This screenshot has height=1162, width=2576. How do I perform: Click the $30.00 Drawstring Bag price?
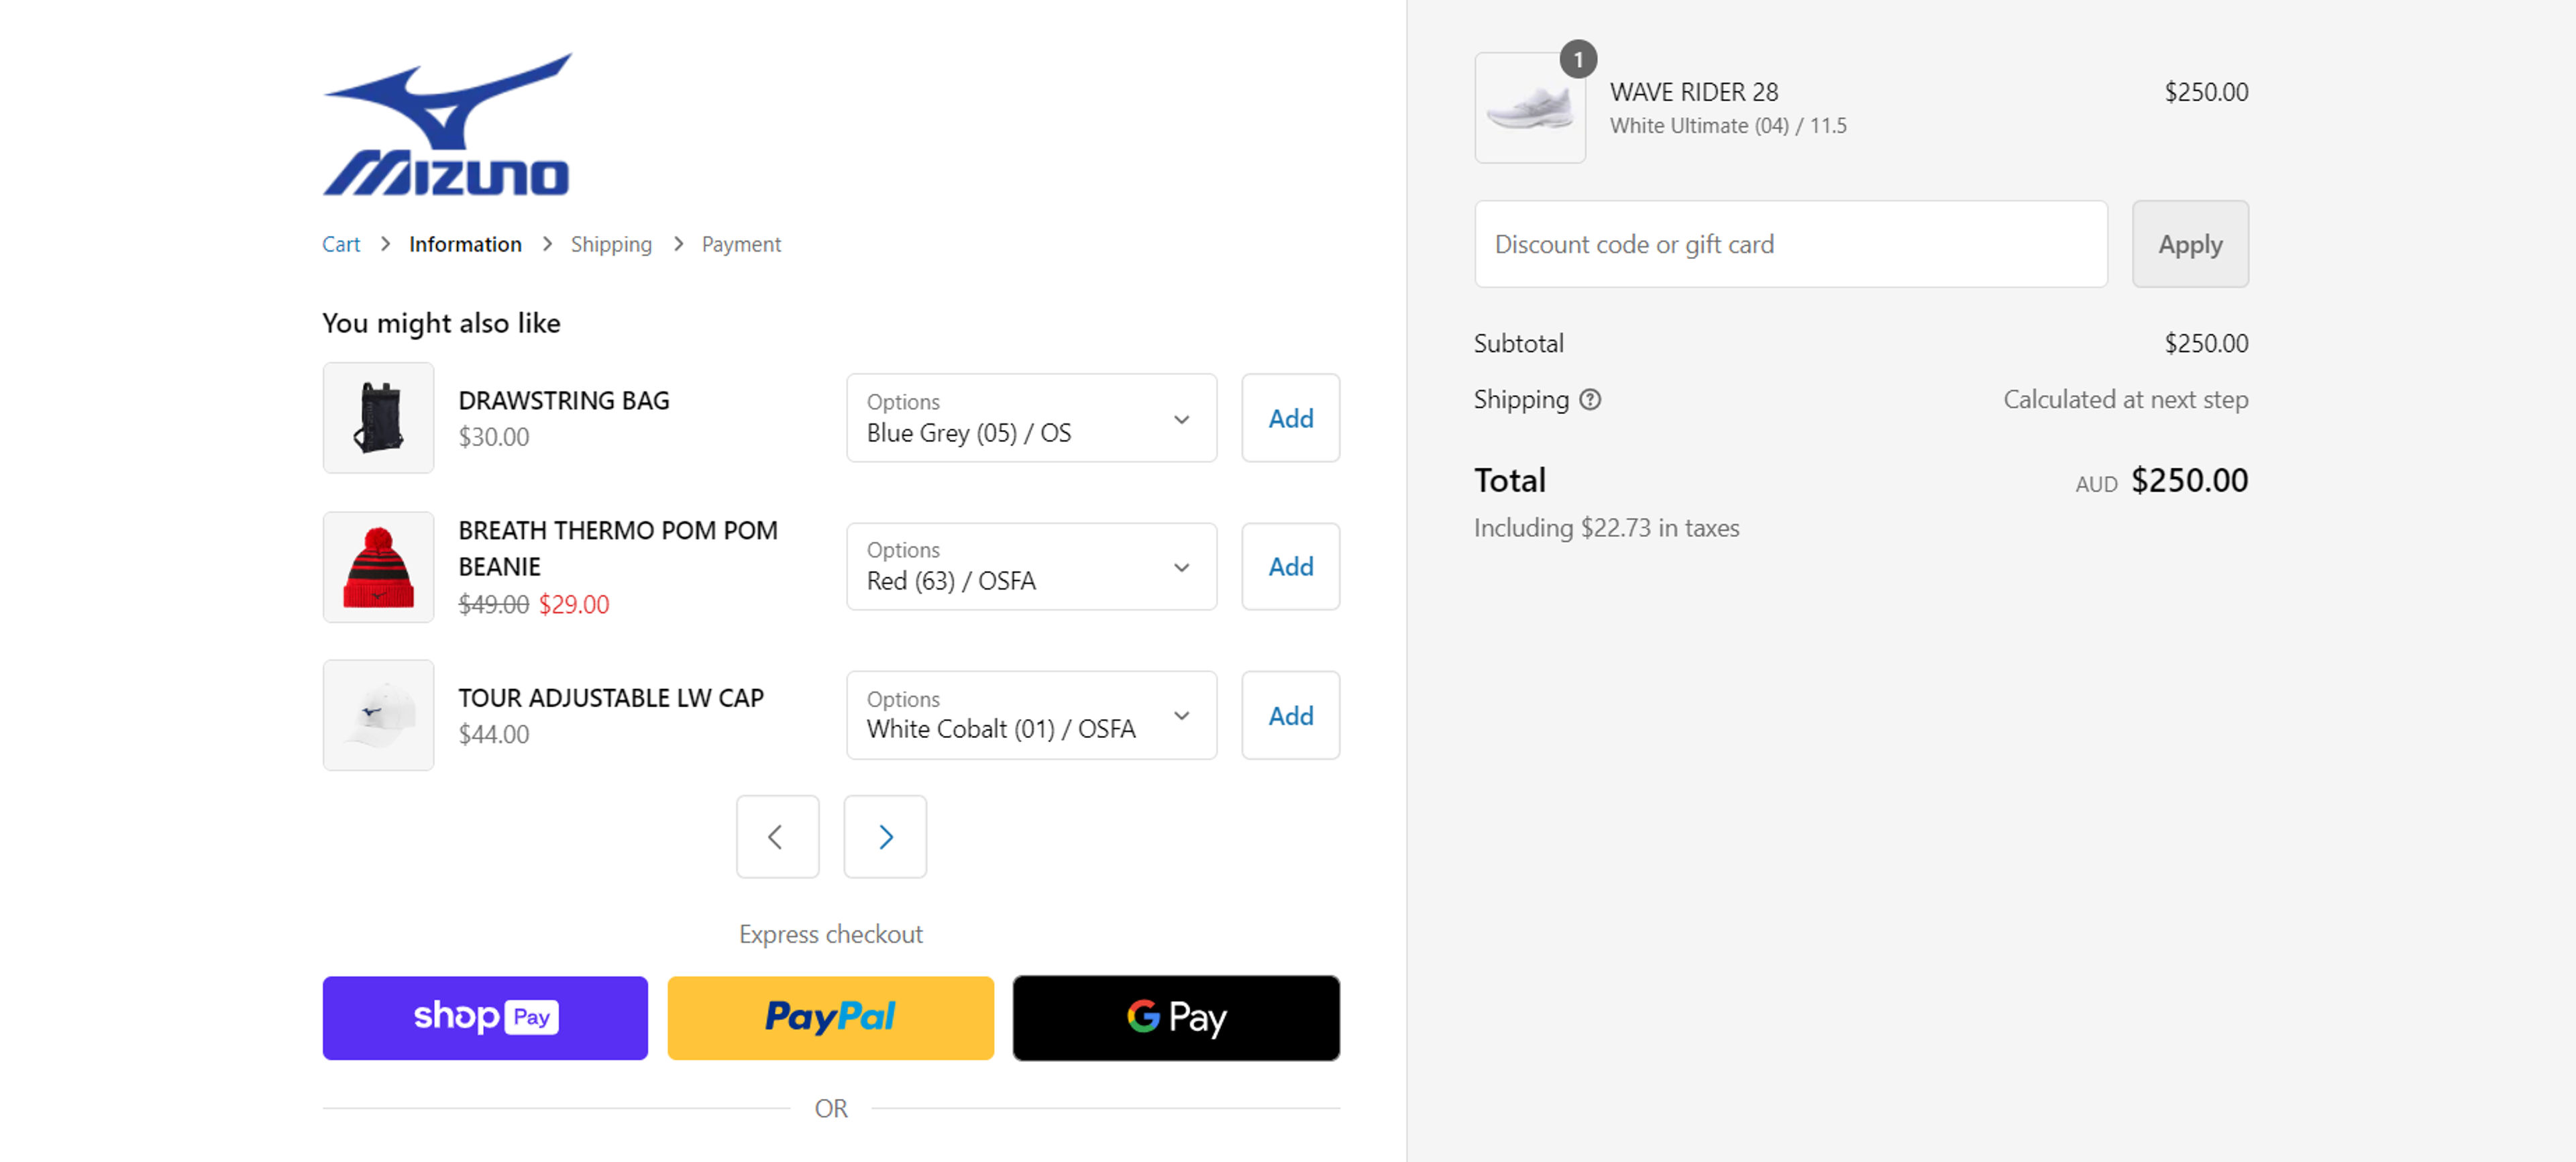494,437
